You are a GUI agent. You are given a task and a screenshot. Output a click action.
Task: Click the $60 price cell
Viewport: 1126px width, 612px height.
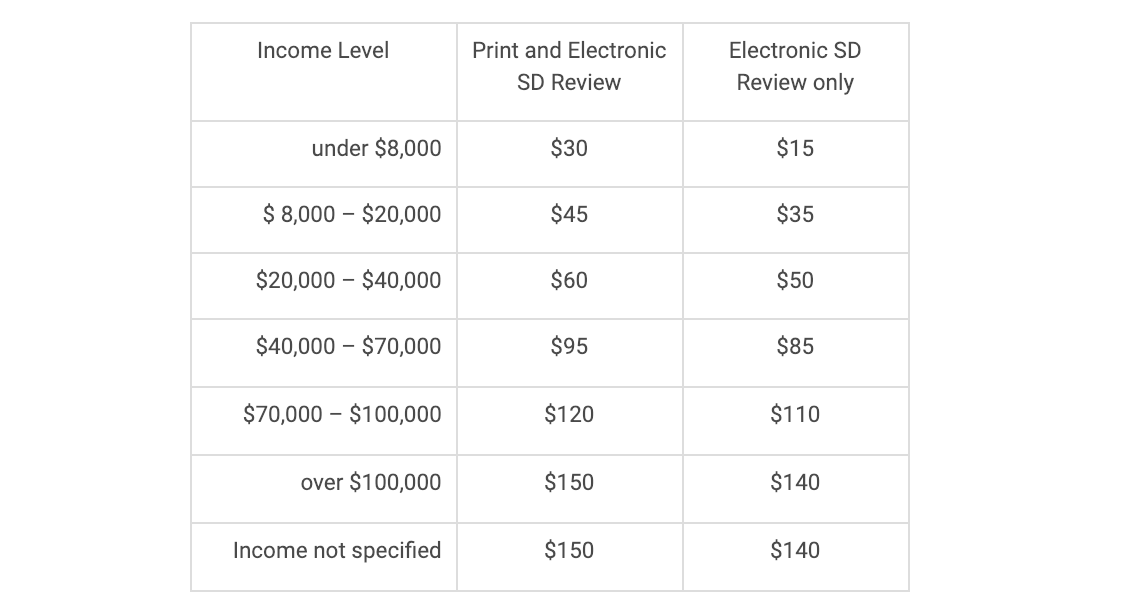click(x=569, y=281)
